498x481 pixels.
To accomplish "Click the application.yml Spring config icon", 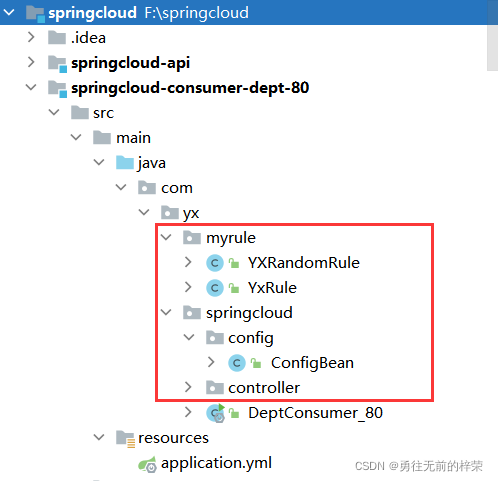I will click(147, 464).
